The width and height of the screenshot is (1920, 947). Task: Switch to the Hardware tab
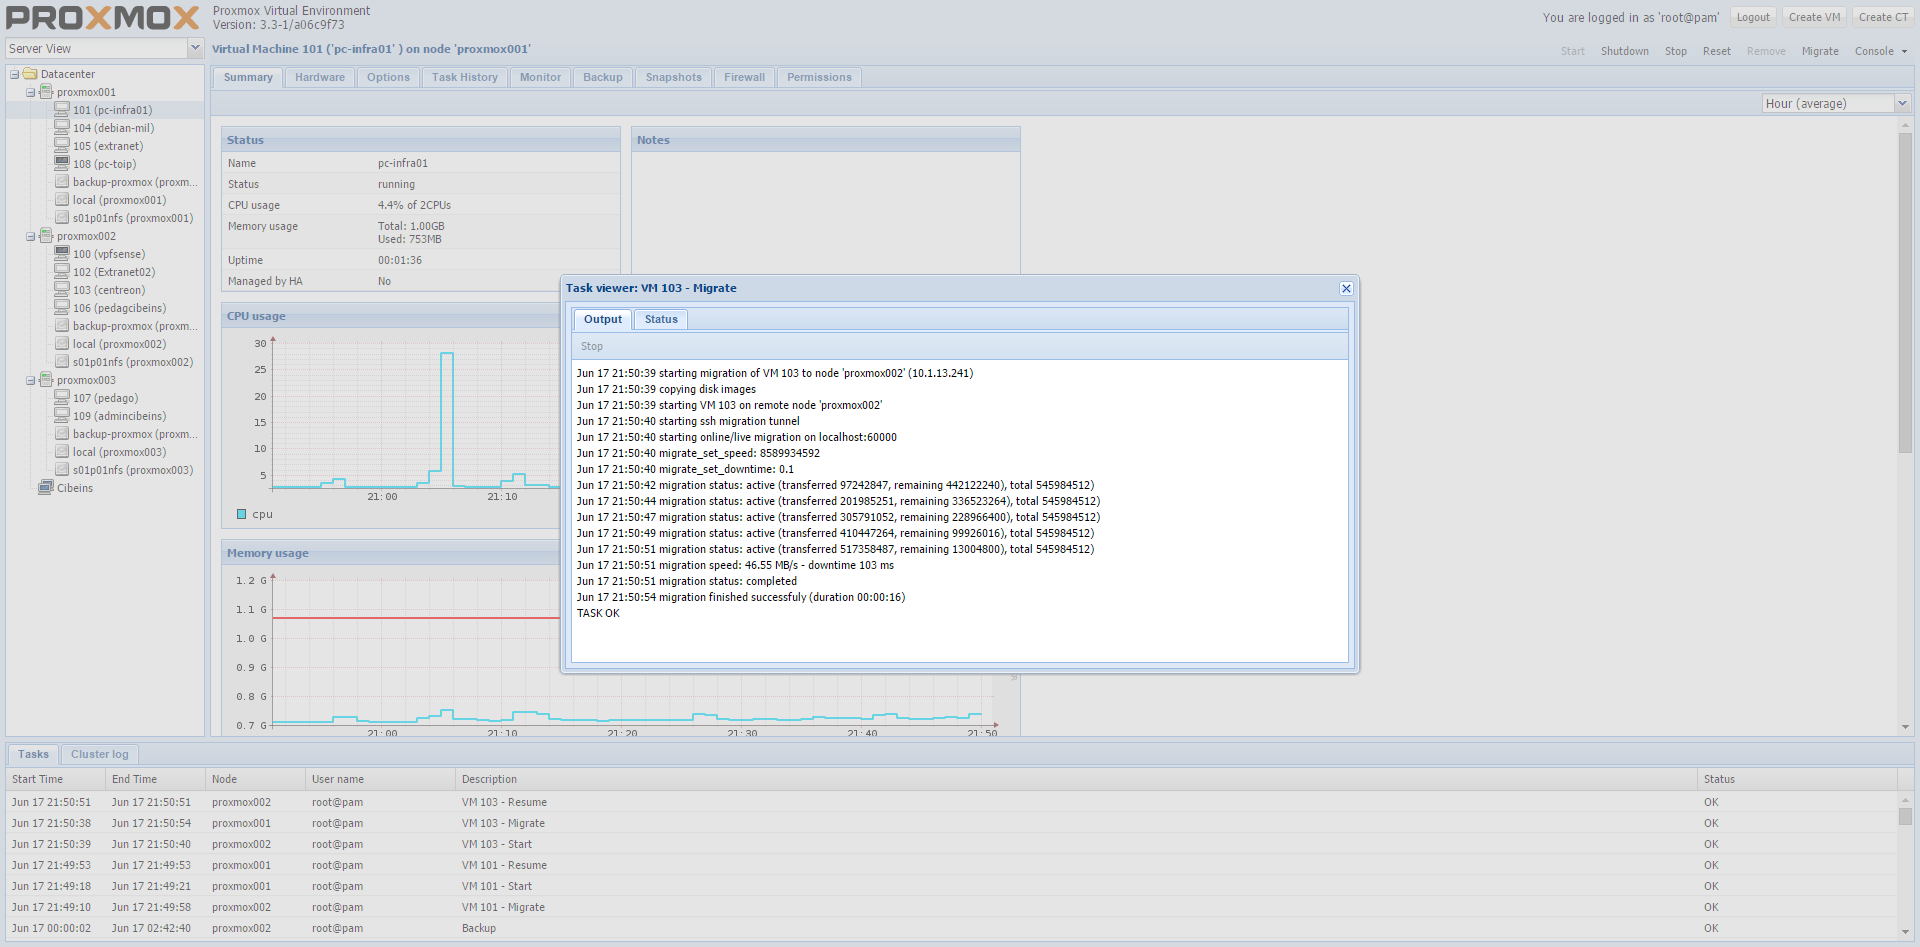tap(320, 77)
